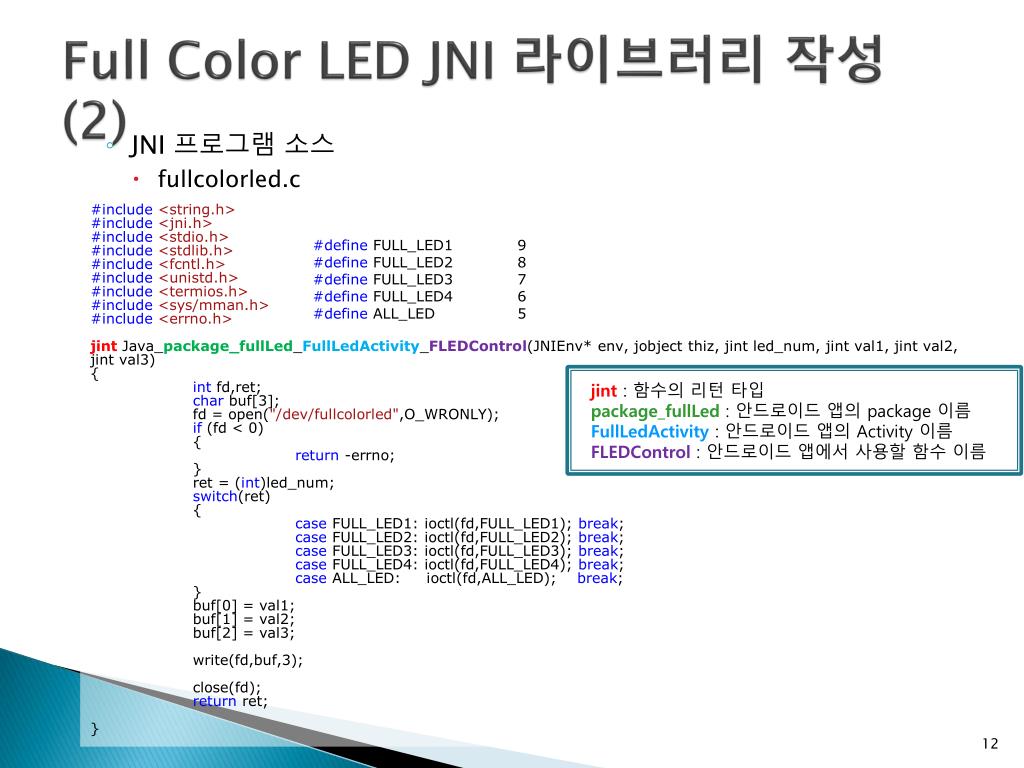This screenshot has width=1024, height=768.
Task: Click the 'case FULL_LED4:' line
Action: pyautogui.click(x=459, y=565)
